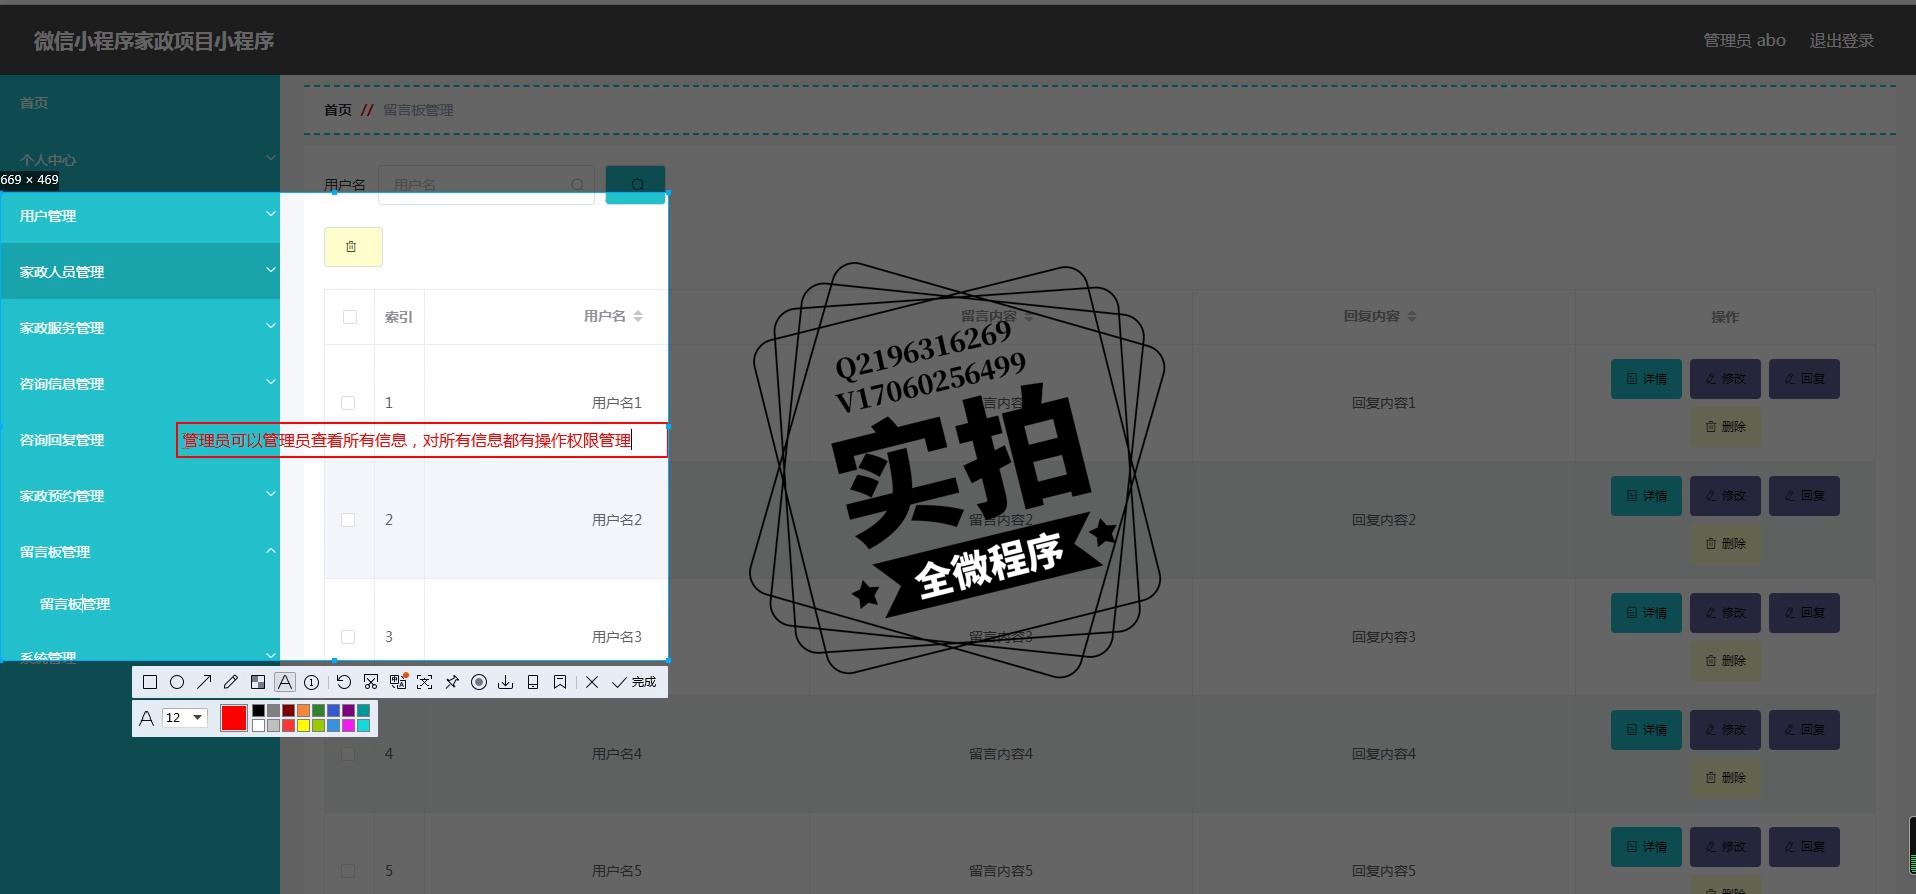Click the scissors cutout icon
The width and height of the screenshot is (1916, 894).
tap(371, 682)
